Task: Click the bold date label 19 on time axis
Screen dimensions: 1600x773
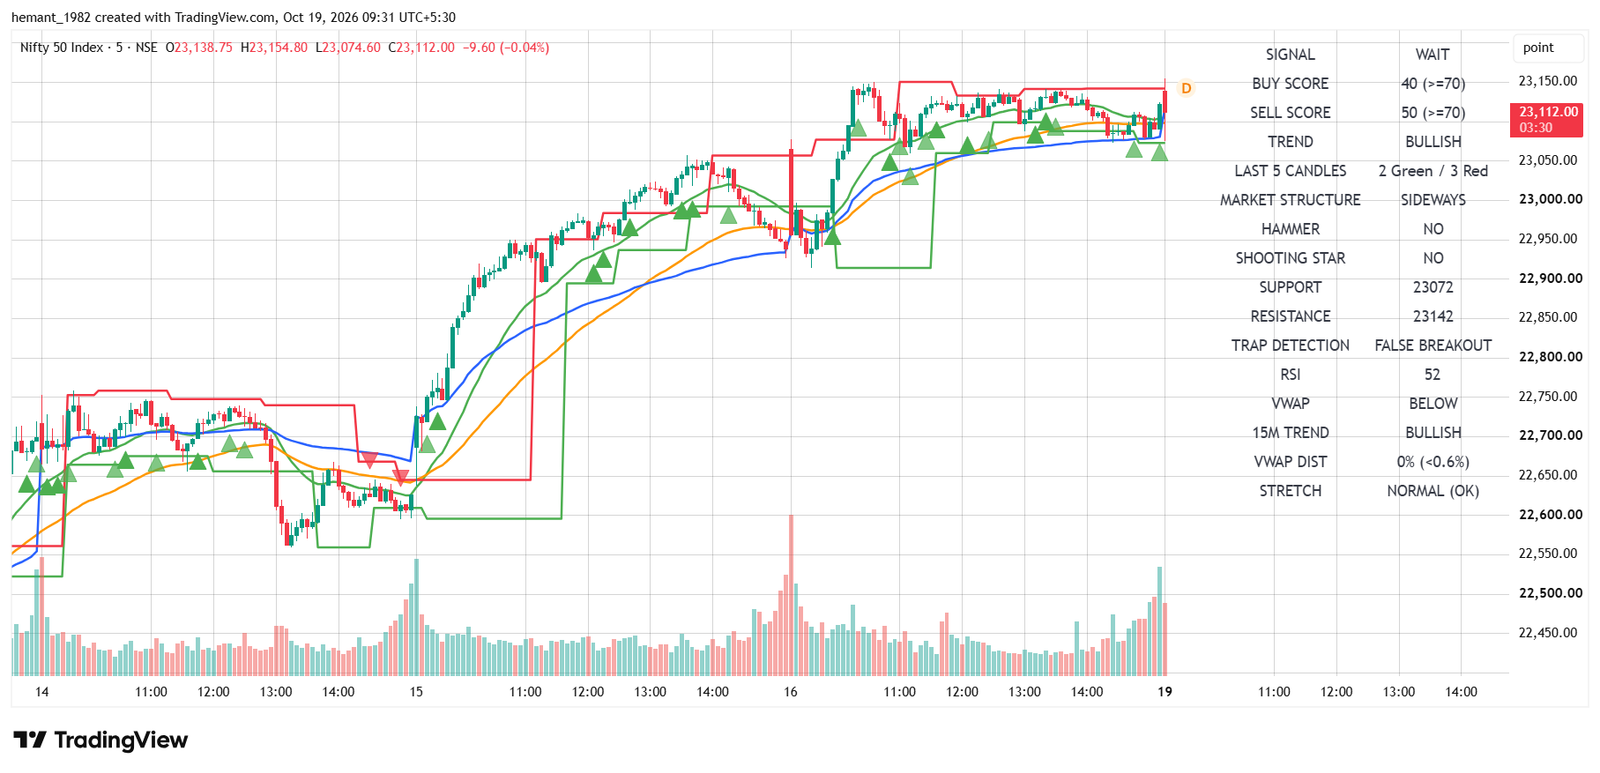Action: coord(1164,691)
